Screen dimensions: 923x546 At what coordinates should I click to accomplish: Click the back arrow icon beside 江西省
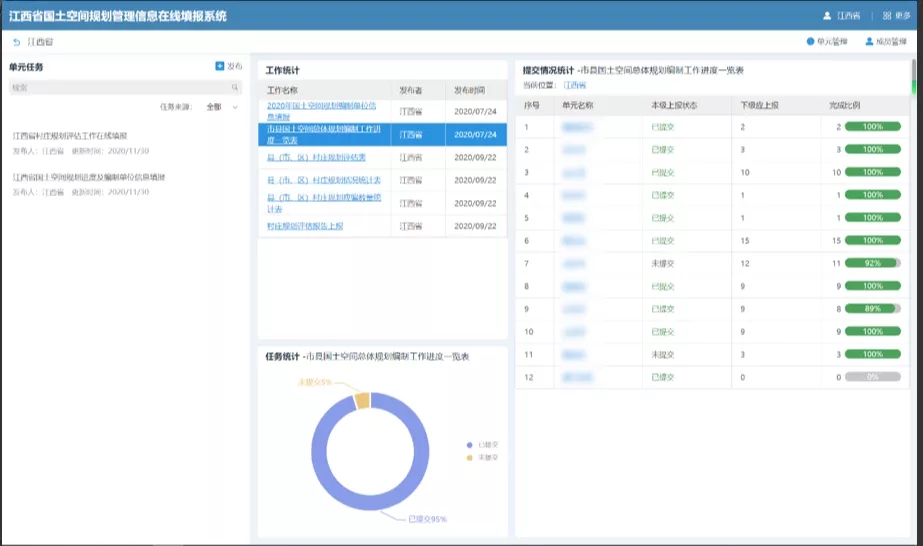point(16,42)
